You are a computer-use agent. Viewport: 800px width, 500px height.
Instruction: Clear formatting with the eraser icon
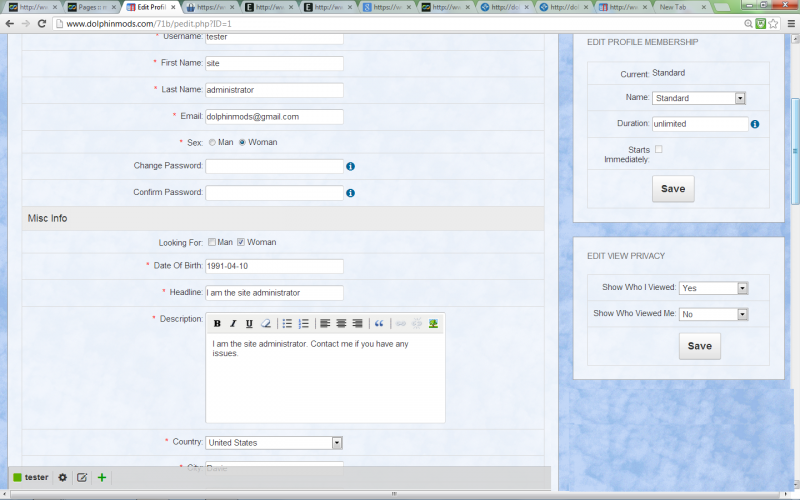265,323
